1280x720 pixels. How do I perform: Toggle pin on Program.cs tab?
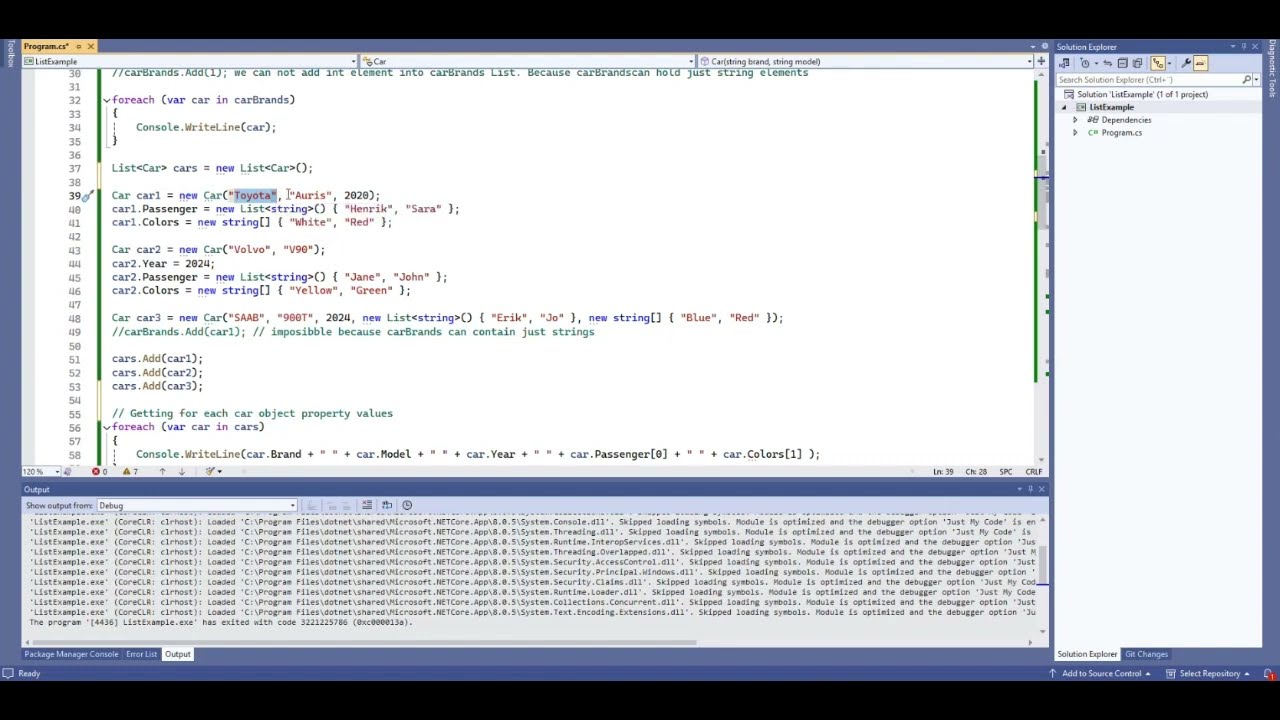click(x=79, y=46)
